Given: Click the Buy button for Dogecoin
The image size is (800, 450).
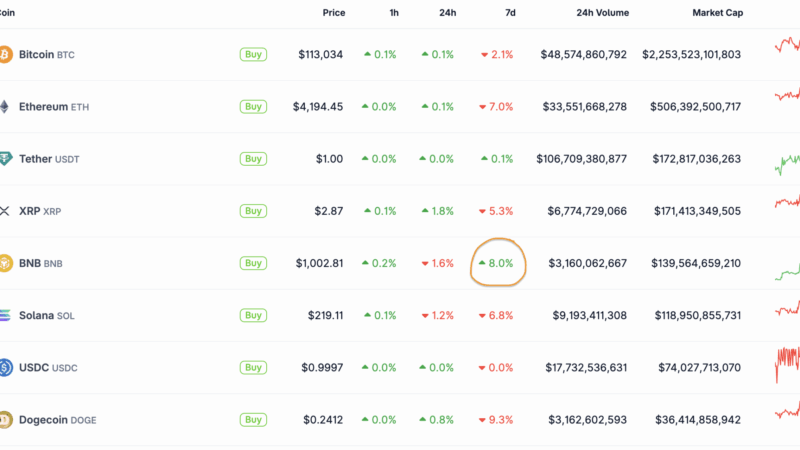Looking at the screenshot, I should (x=253, y=420).
